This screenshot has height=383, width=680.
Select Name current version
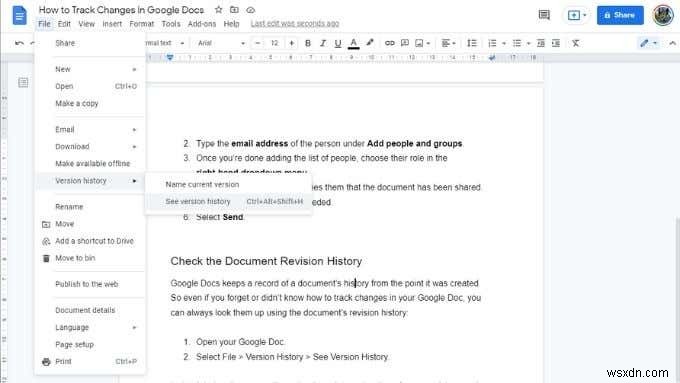click(x=228, y=184)
